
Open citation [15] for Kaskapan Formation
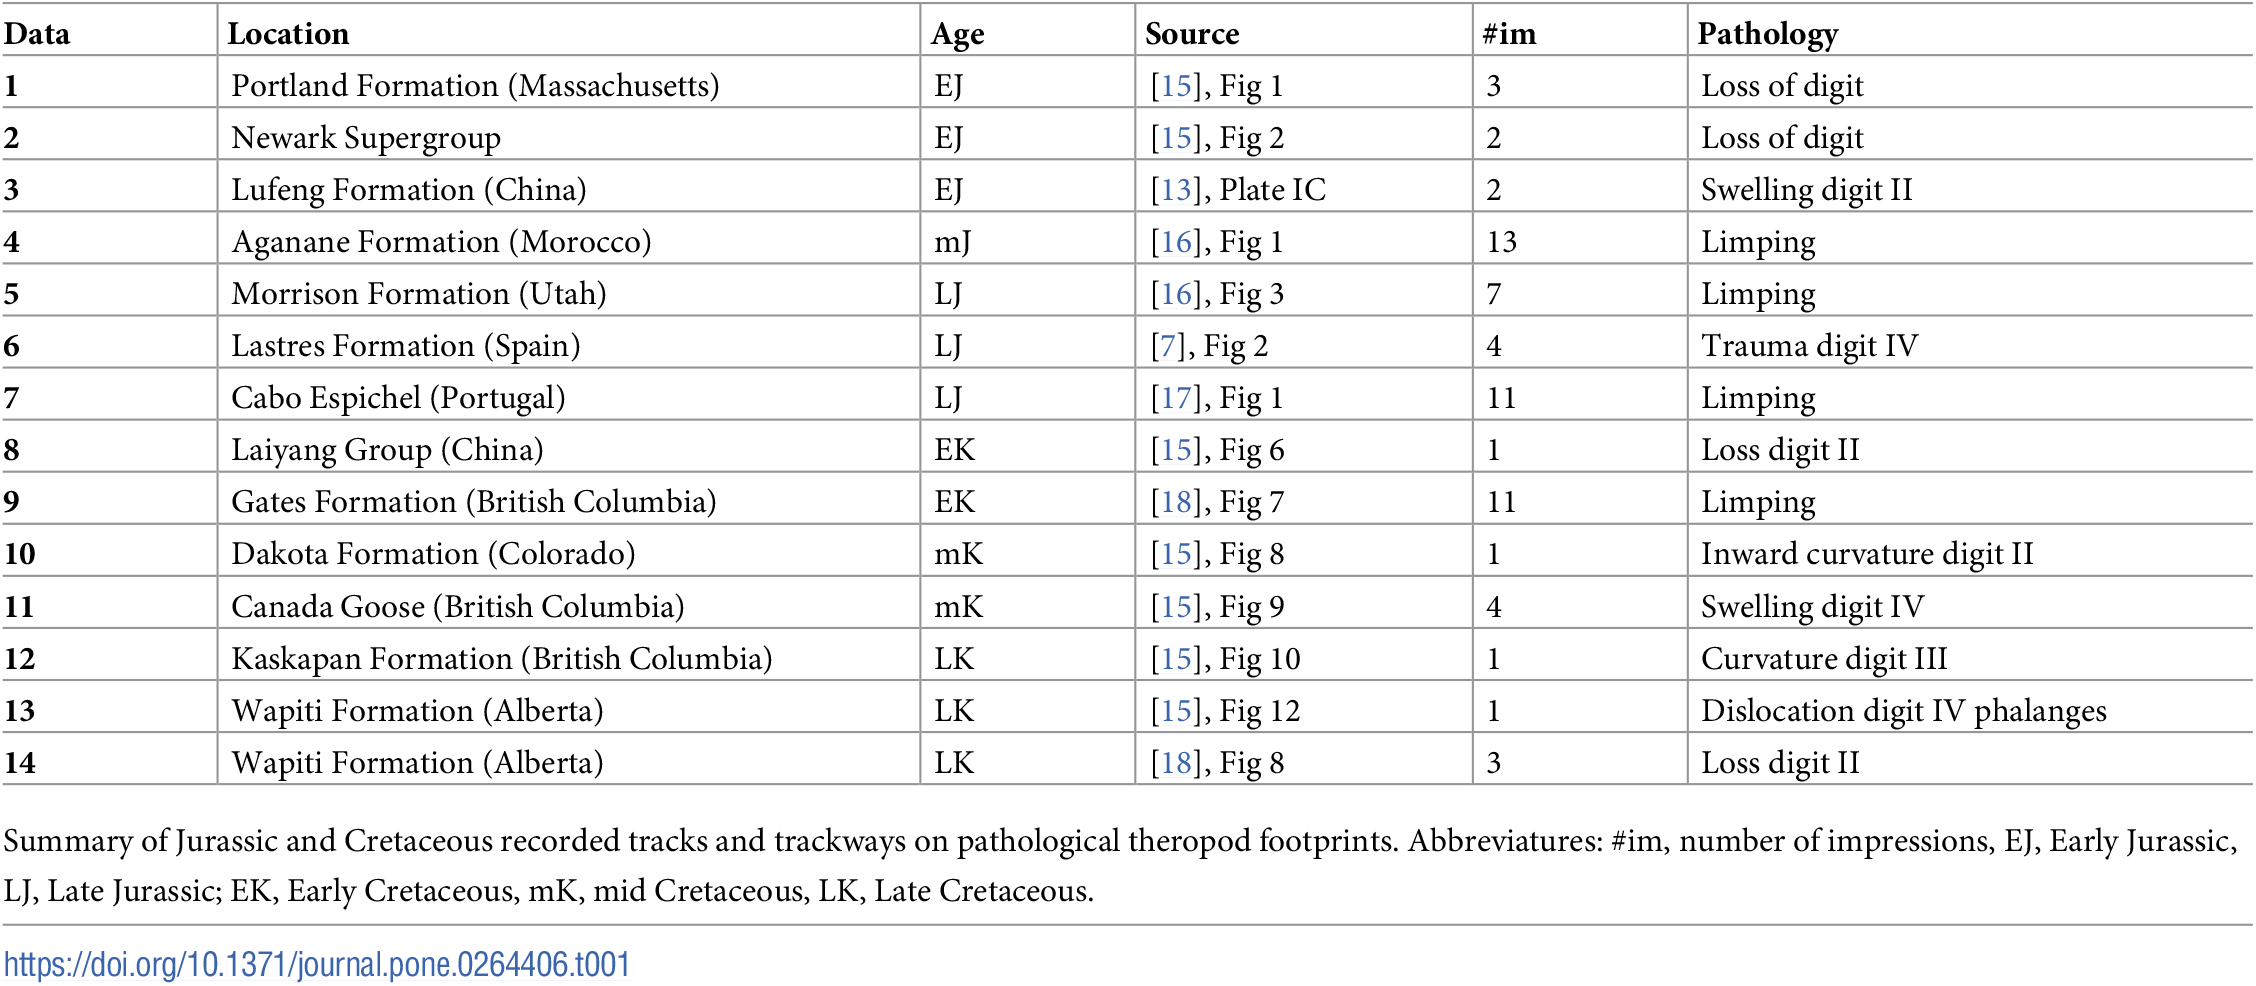tap(1175, 659)
